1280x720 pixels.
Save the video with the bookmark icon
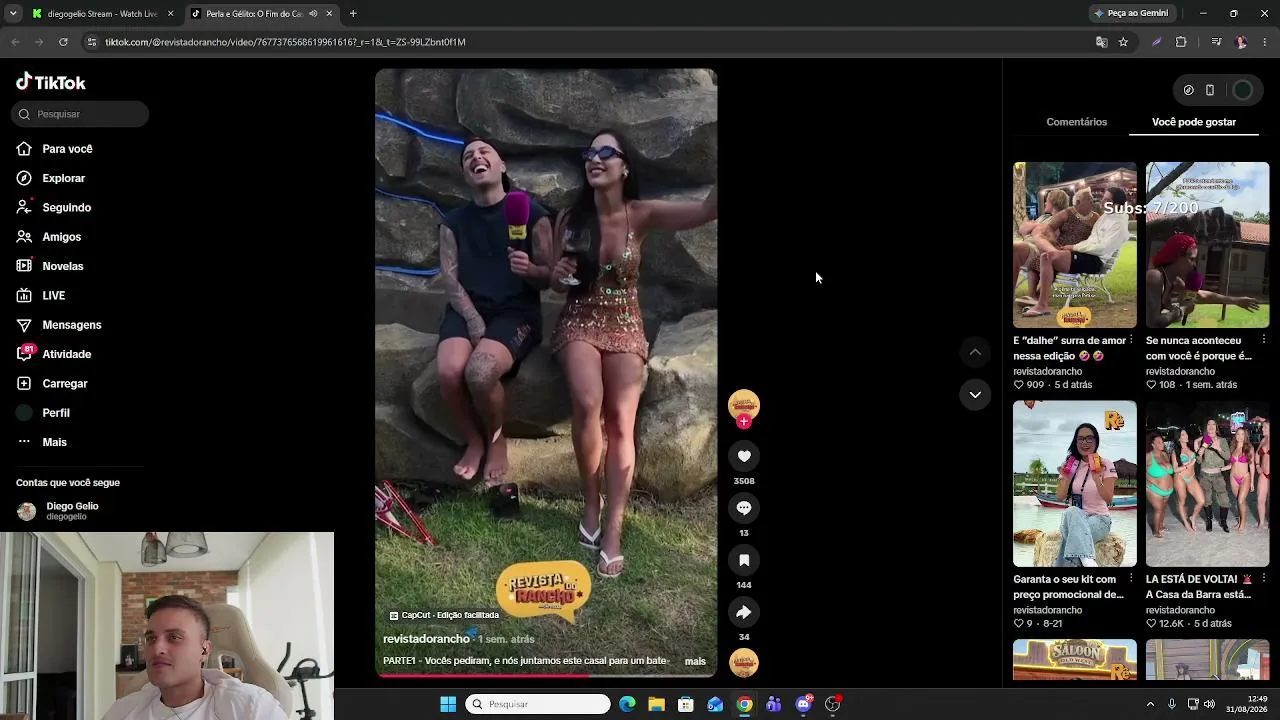[744, 560]
